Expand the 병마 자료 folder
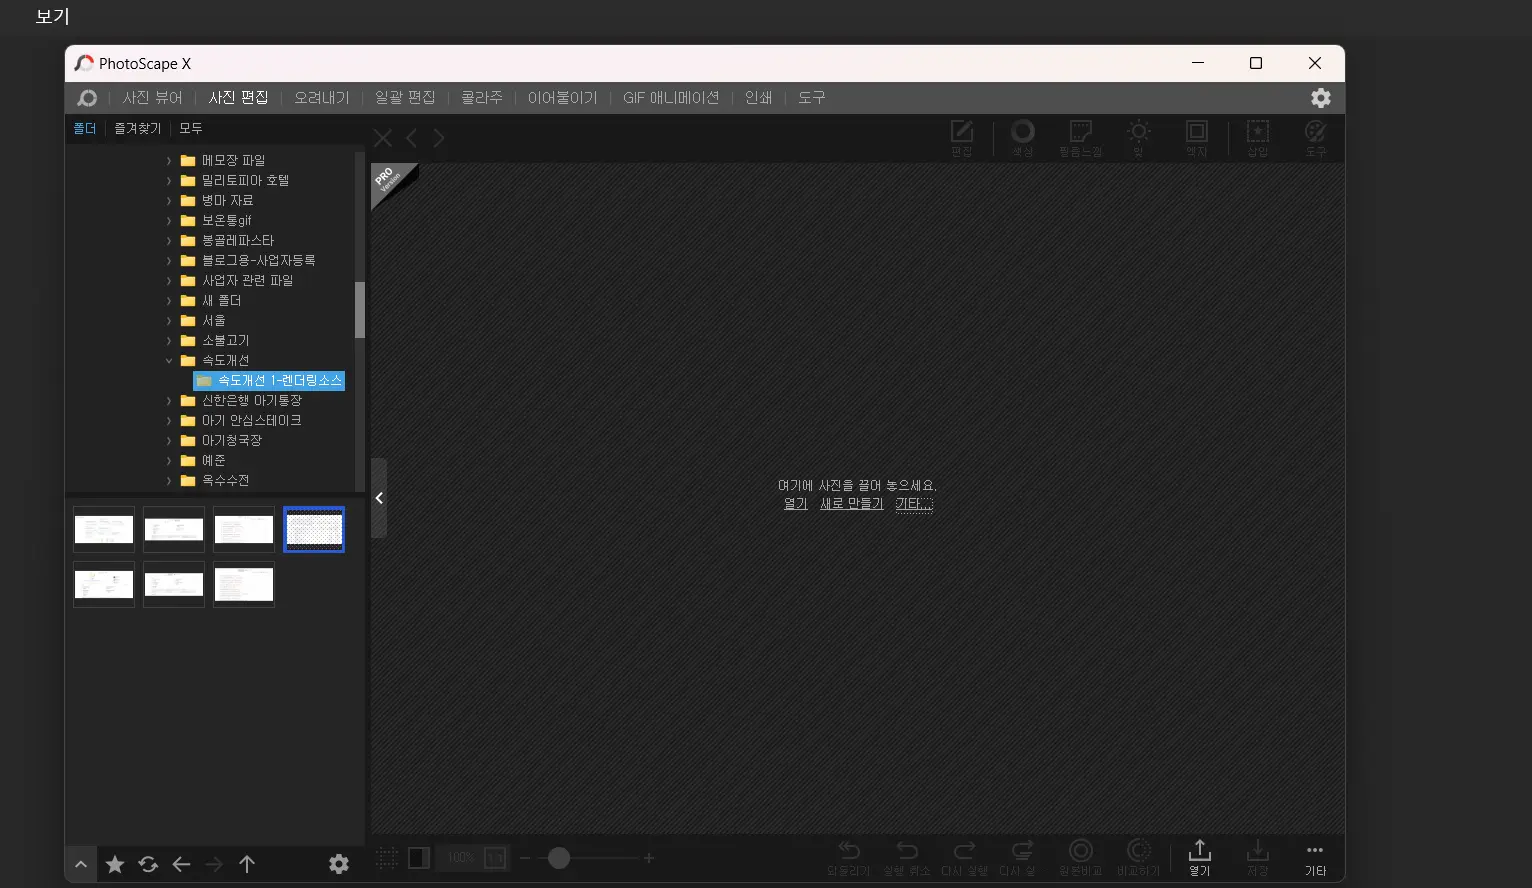Image resolution: width=1532 pixels, height=888 pixels. click(x=169, y=200)
